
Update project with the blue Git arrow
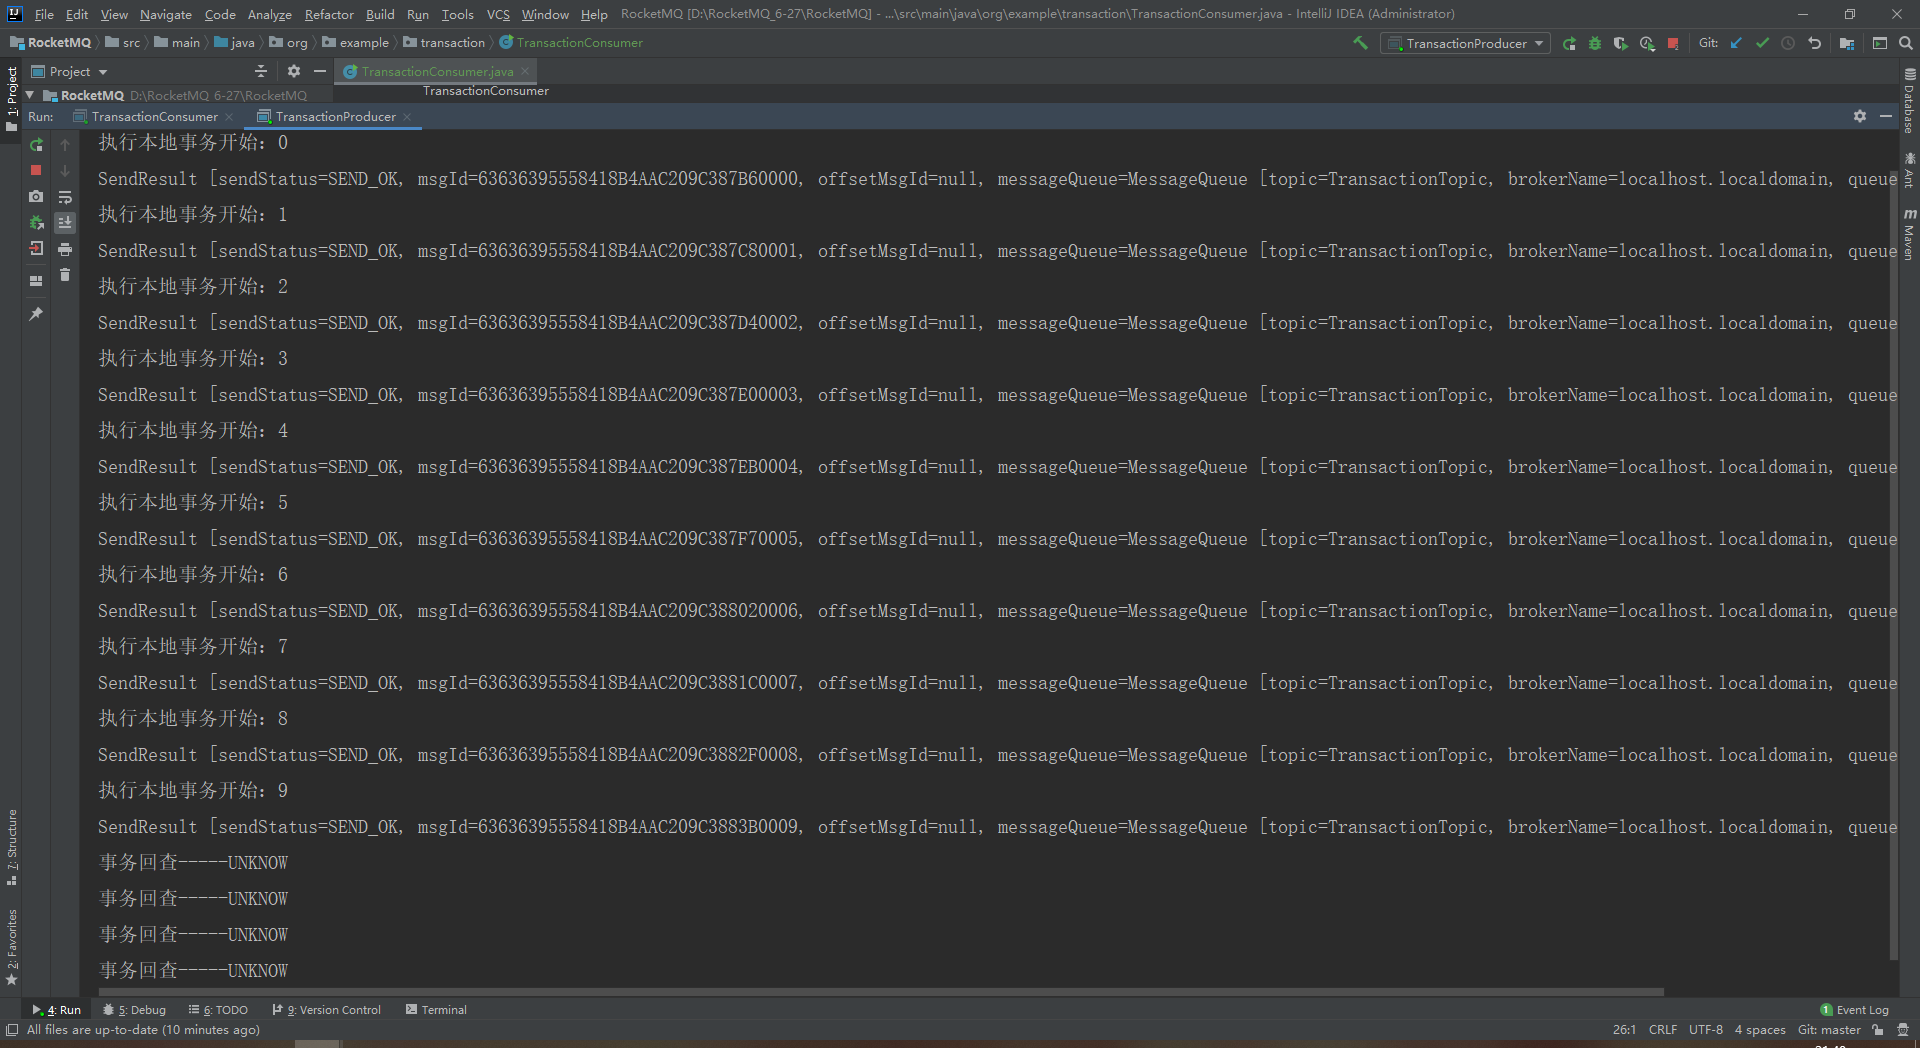1736,43
